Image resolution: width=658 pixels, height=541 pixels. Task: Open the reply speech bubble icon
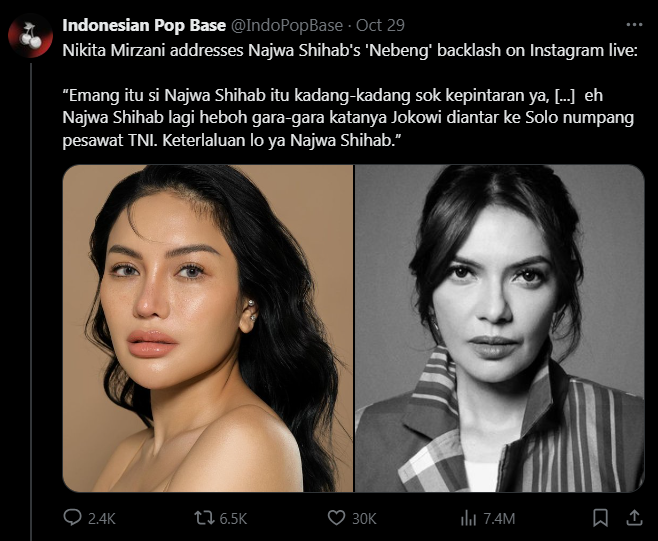tap(72, 517)
